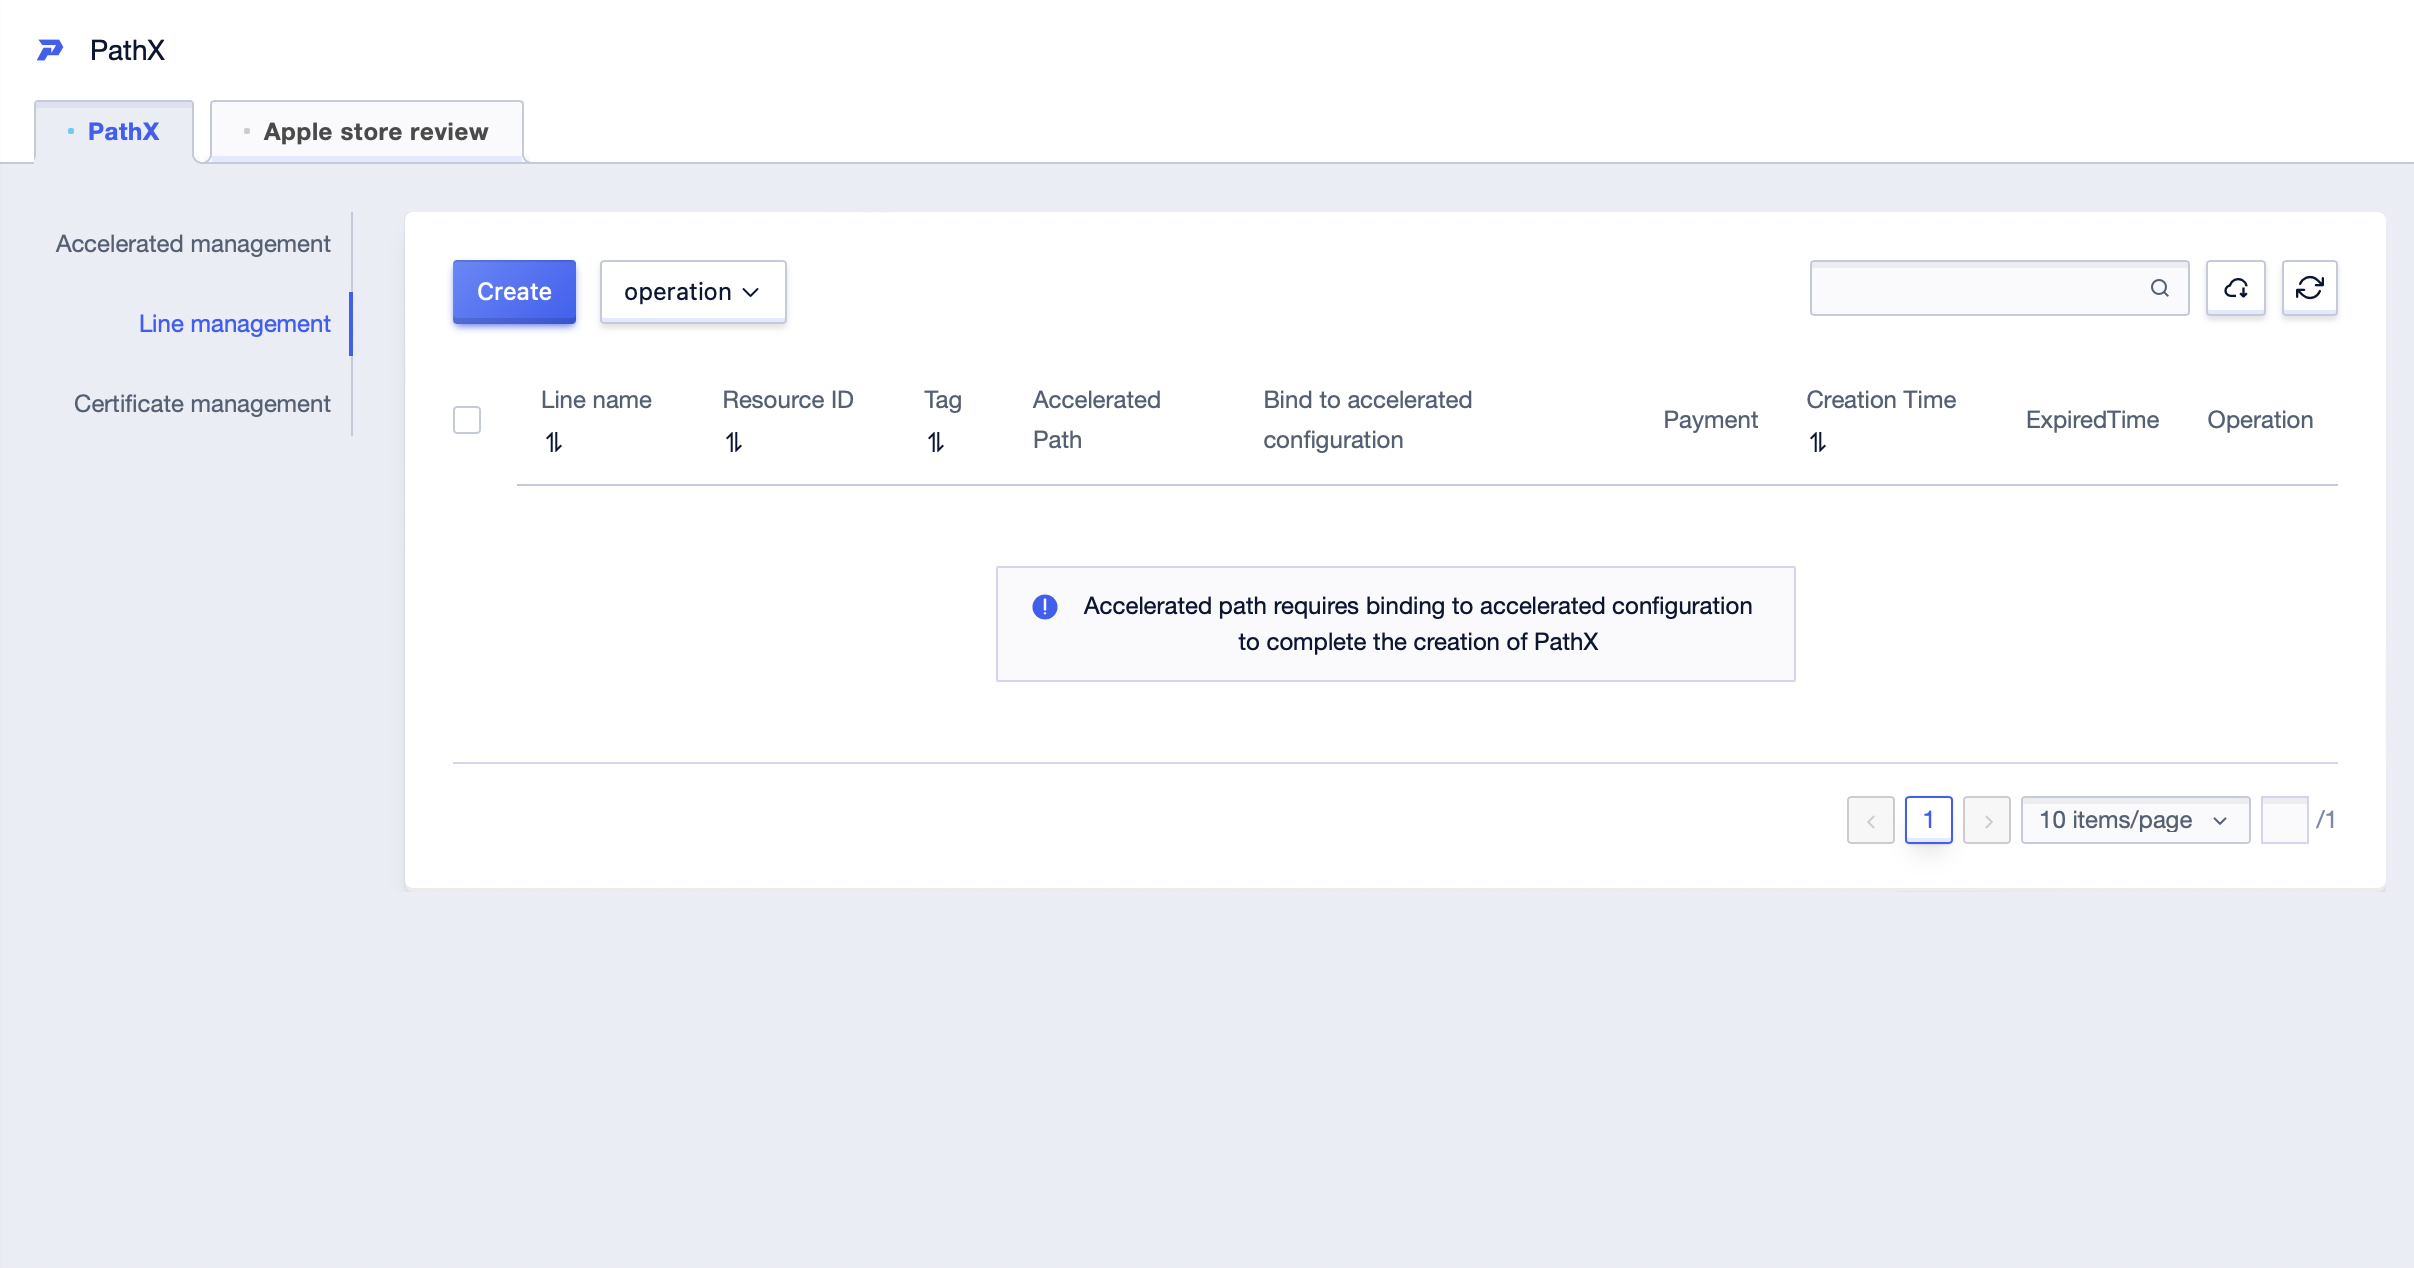Refresh the line list
This screenshot has height=1268, width=2414.
click(2310, 288)
